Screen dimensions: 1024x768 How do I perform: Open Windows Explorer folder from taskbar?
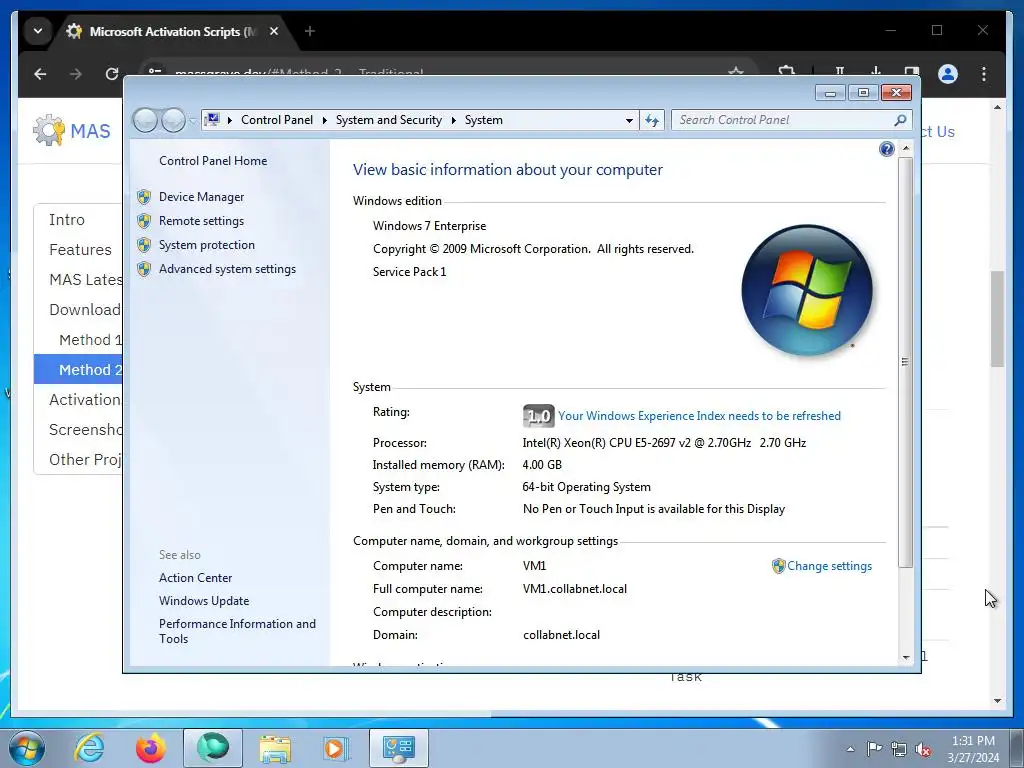click(275, 748)
